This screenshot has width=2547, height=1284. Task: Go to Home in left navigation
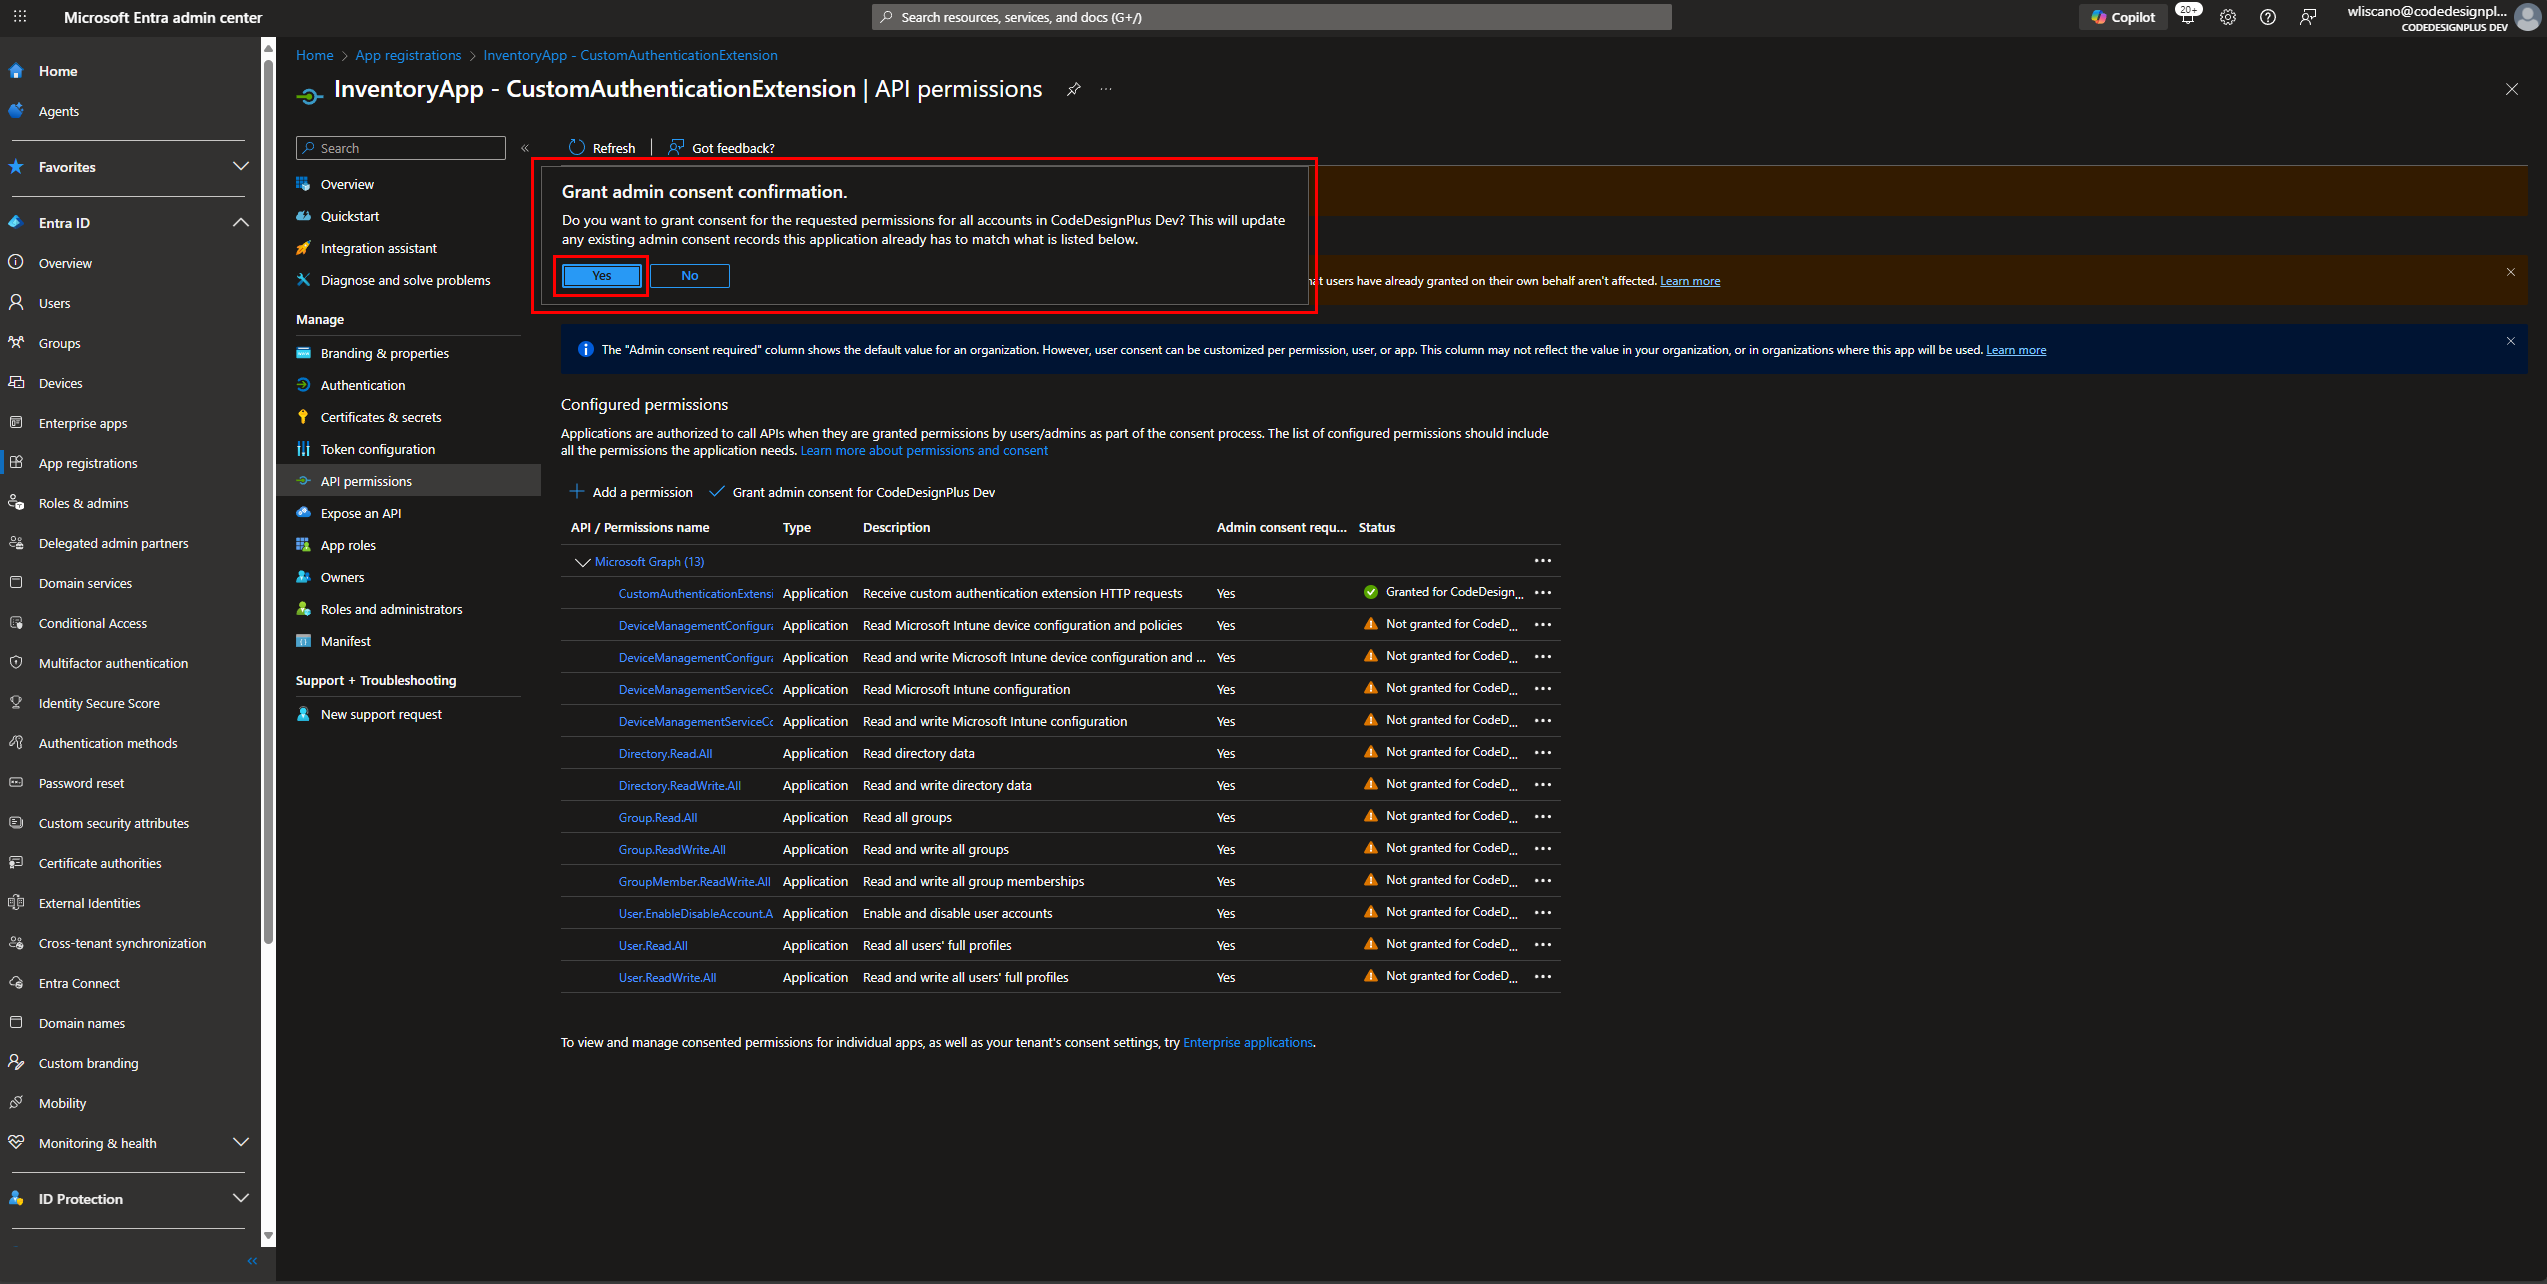[58, 71]
